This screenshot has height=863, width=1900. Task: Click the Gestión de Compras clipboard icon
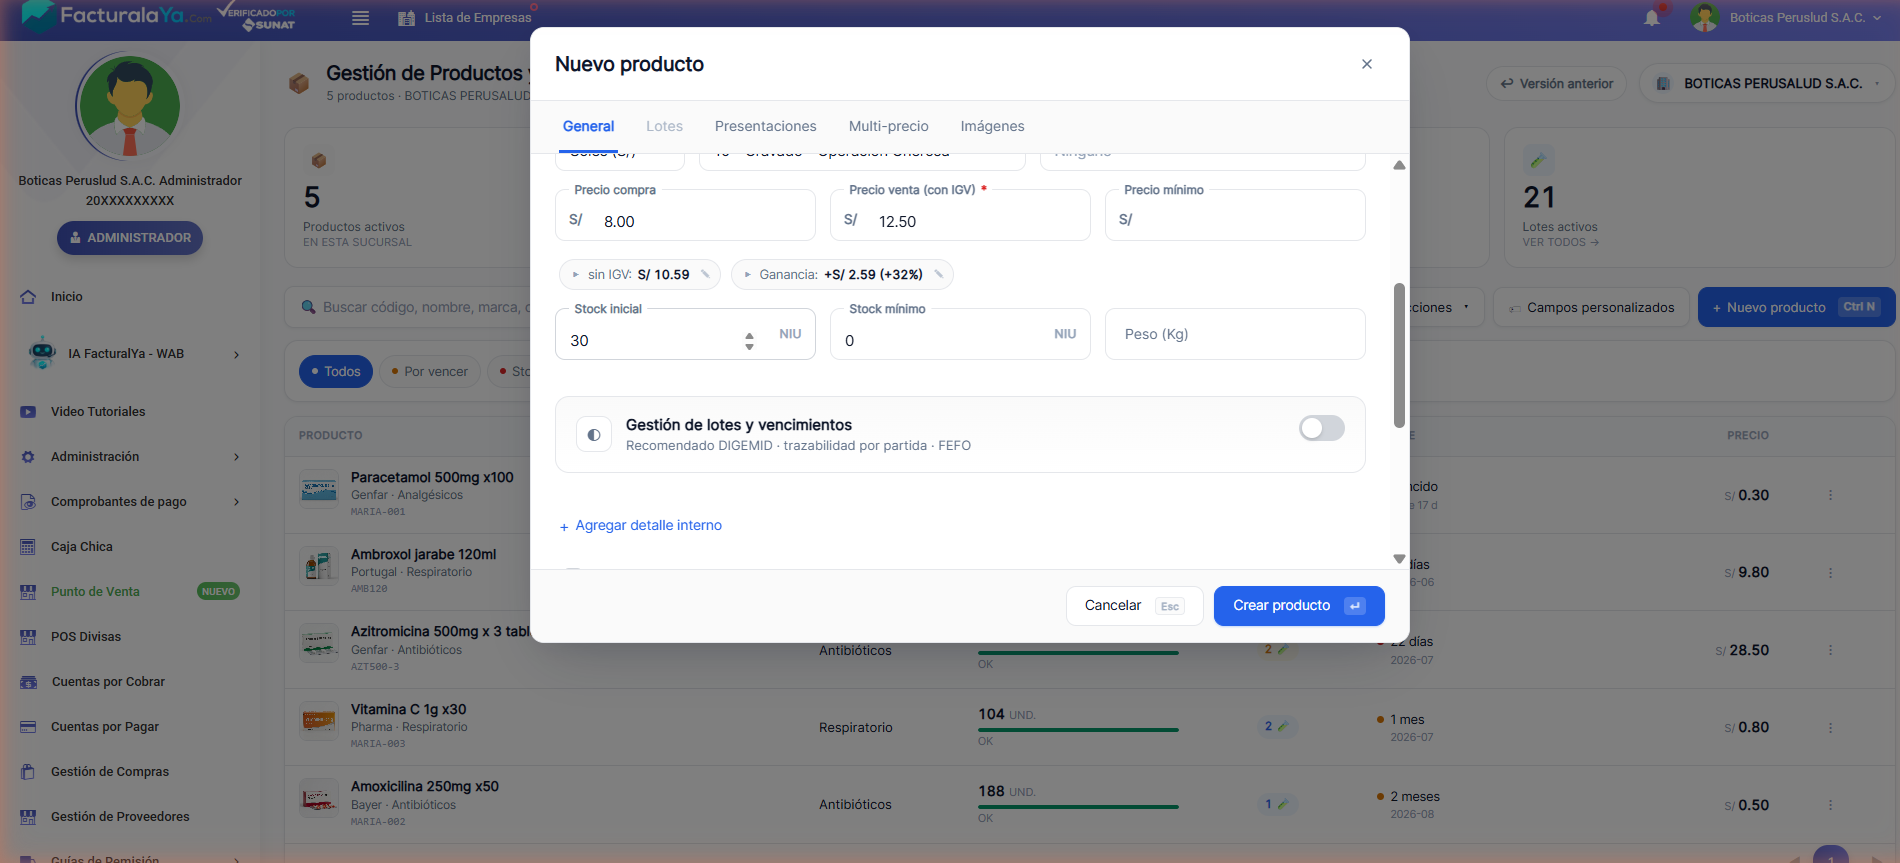[28, 772]
